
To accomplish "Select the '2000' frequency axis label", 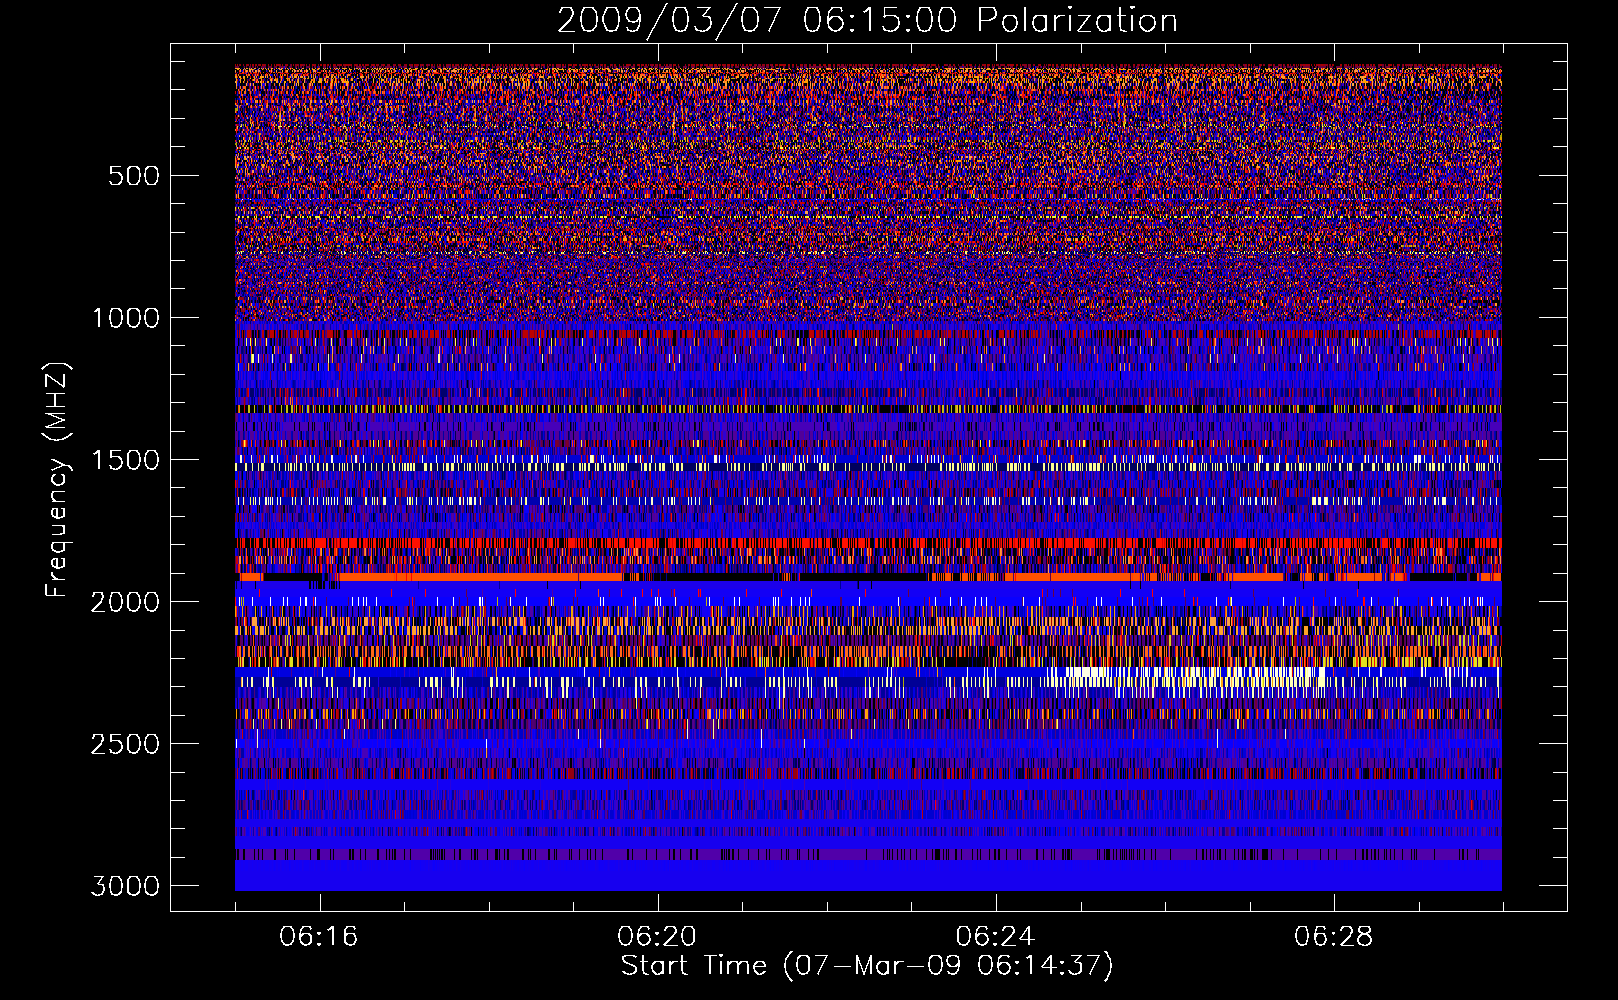I will (x=126, y=602).
